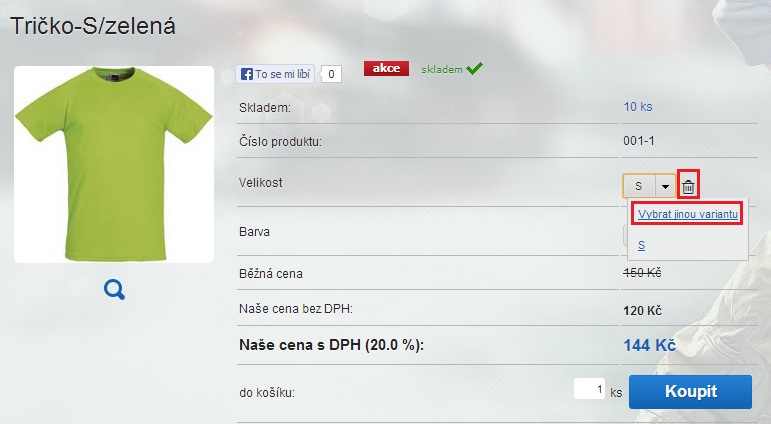
Task: Click the partly hidden Barva dropdown
Action: (x=625, y=235)
